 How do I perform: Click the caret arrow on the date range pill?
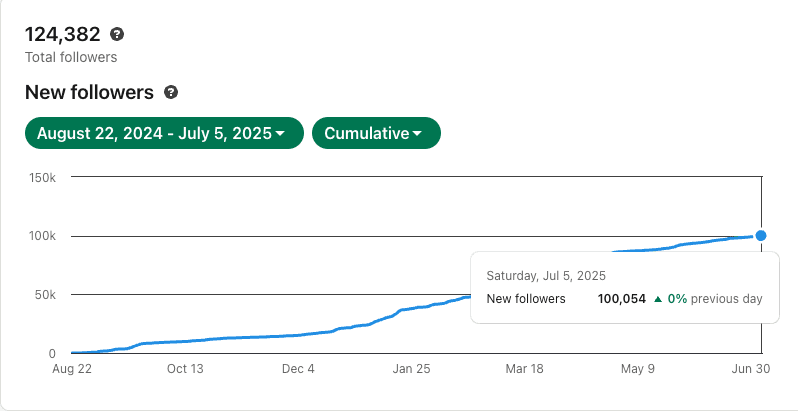tap(280, 134)
